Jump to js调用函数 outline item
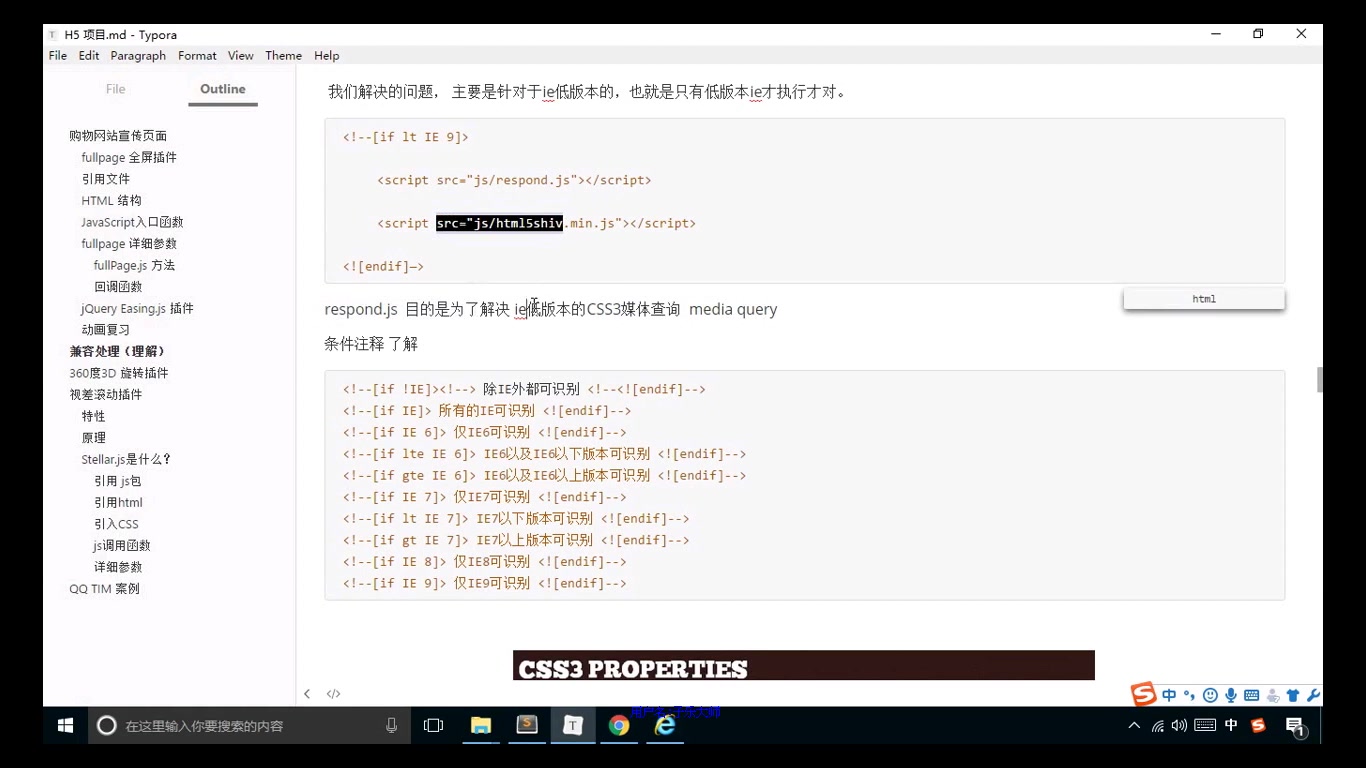The height and width of the screenshot is (768, 1366). click(x=122, y=546)
